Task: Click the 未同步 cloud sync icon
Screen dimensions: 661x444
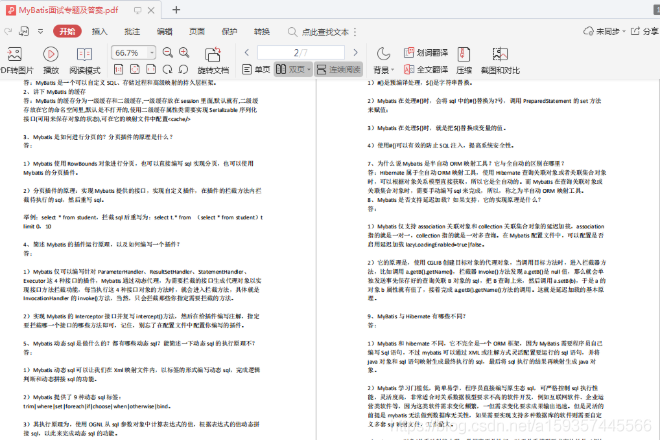Action: (588, 31)
